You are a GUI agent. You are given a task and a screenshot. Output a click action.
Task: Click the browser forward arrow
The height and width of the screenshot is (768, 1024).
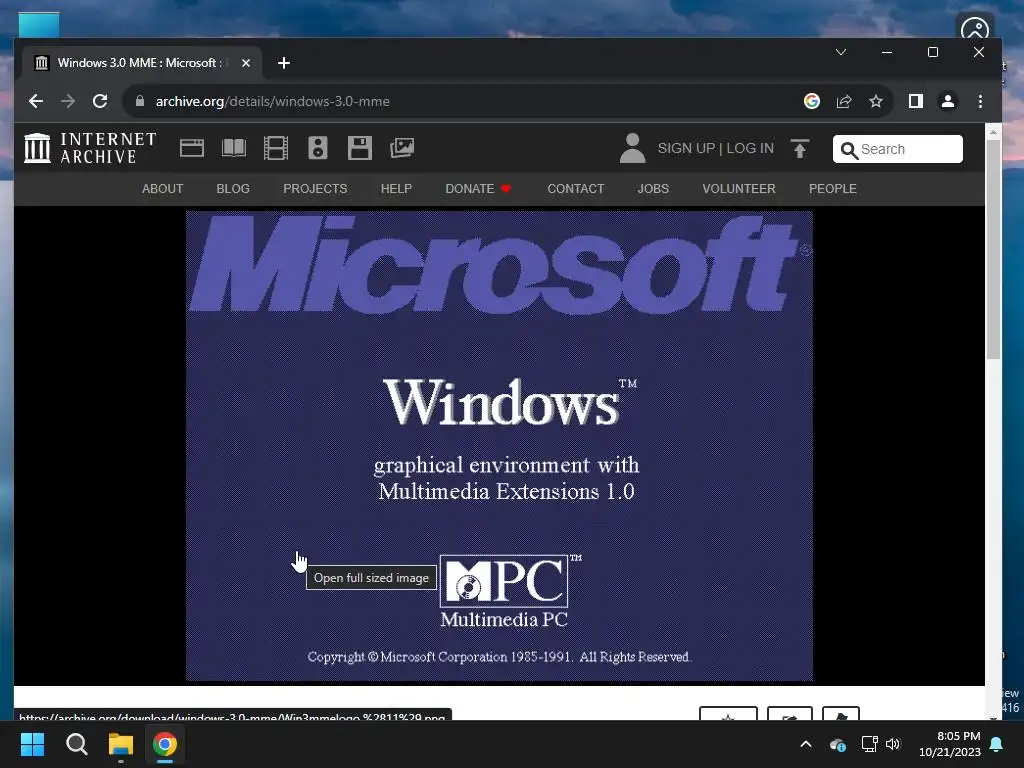[68, 101]
